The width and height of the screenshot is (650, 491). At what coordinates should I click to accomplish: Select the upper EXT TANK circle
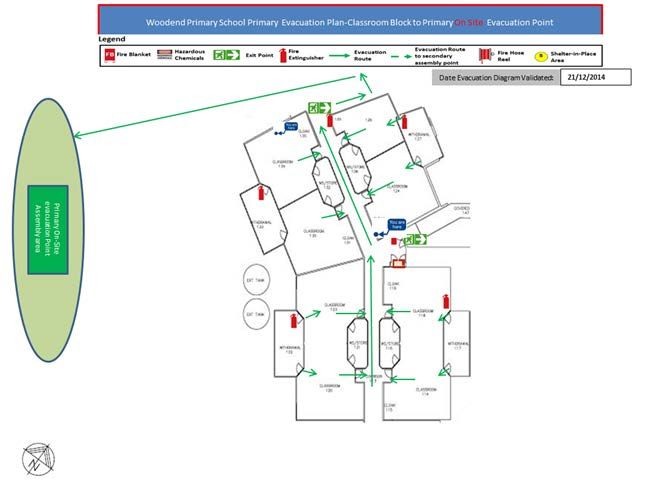(x=256, y=280)
